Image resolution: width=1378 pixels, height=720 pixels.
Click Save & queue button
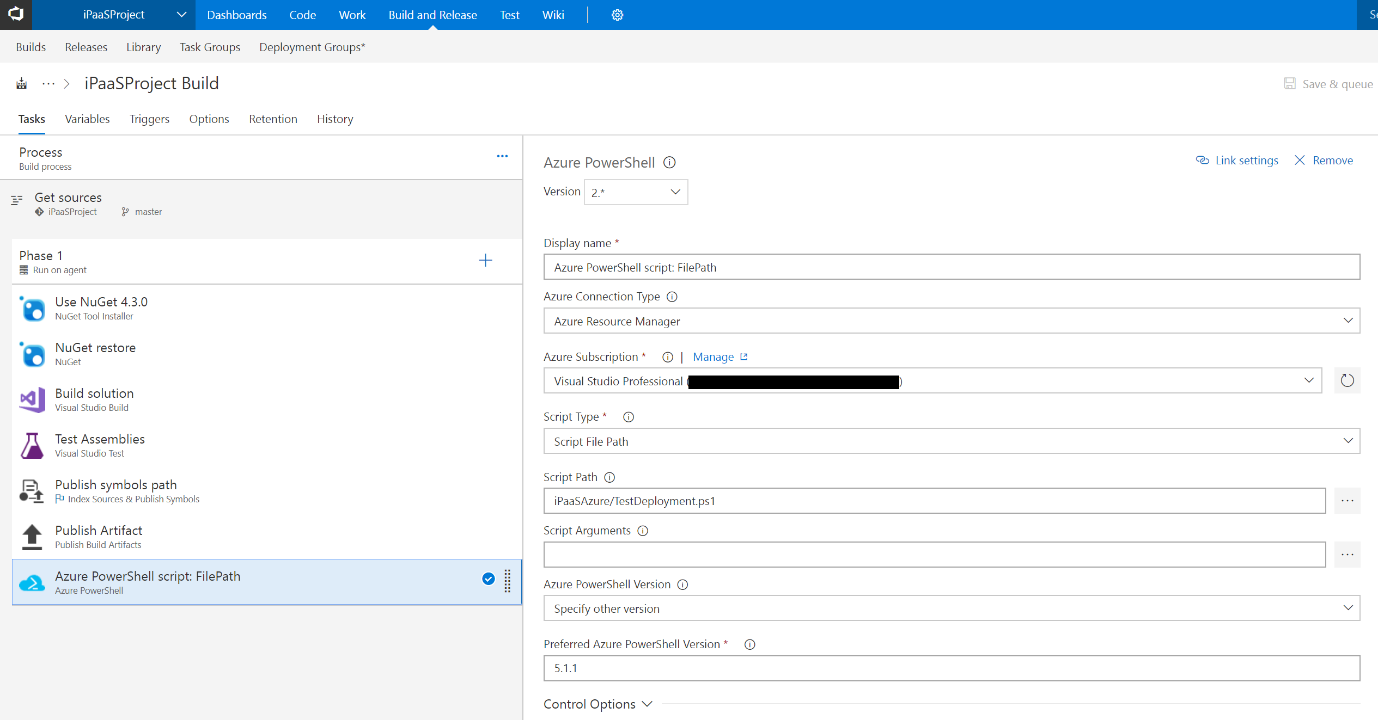(x=1328, y=84)
